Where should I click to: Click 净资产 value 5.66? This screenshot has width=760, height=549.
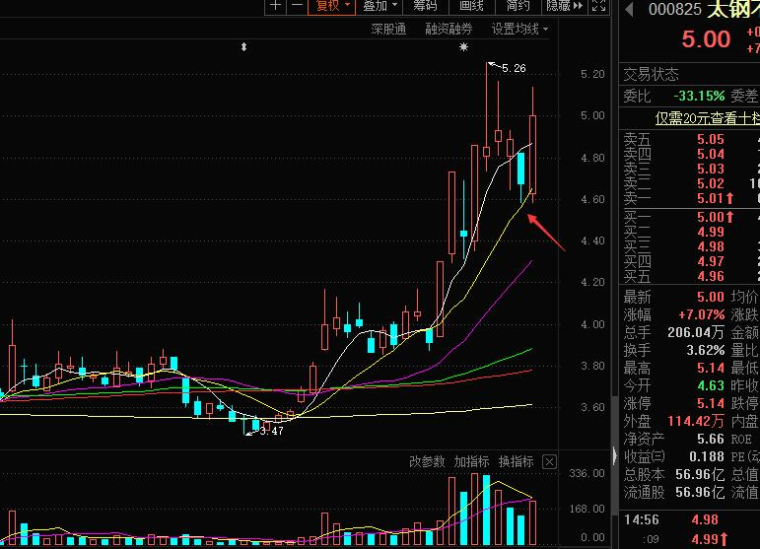(x=710, y=439)
